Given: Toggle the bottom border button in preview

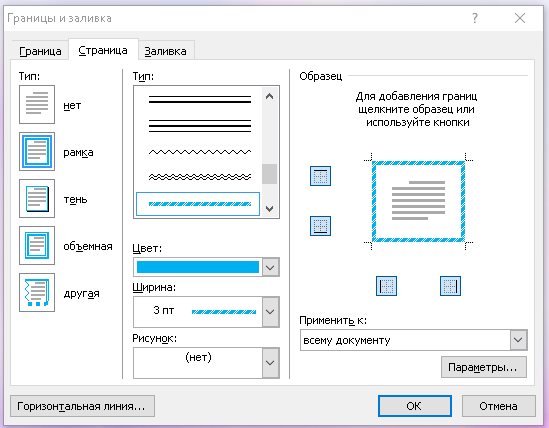Looking at the screenshot, I should coord(320,226).
